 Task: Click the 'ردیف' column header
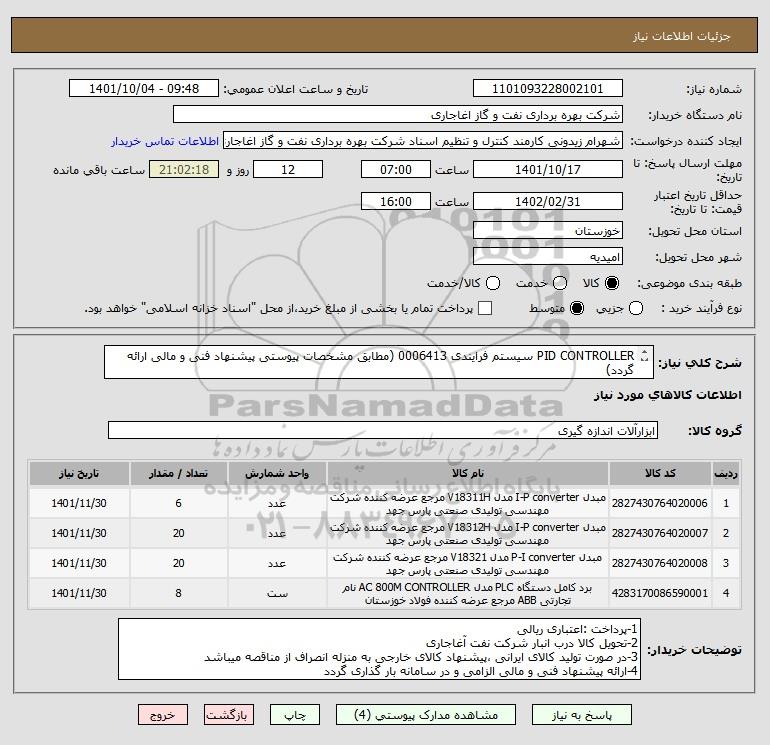(726, 473)
